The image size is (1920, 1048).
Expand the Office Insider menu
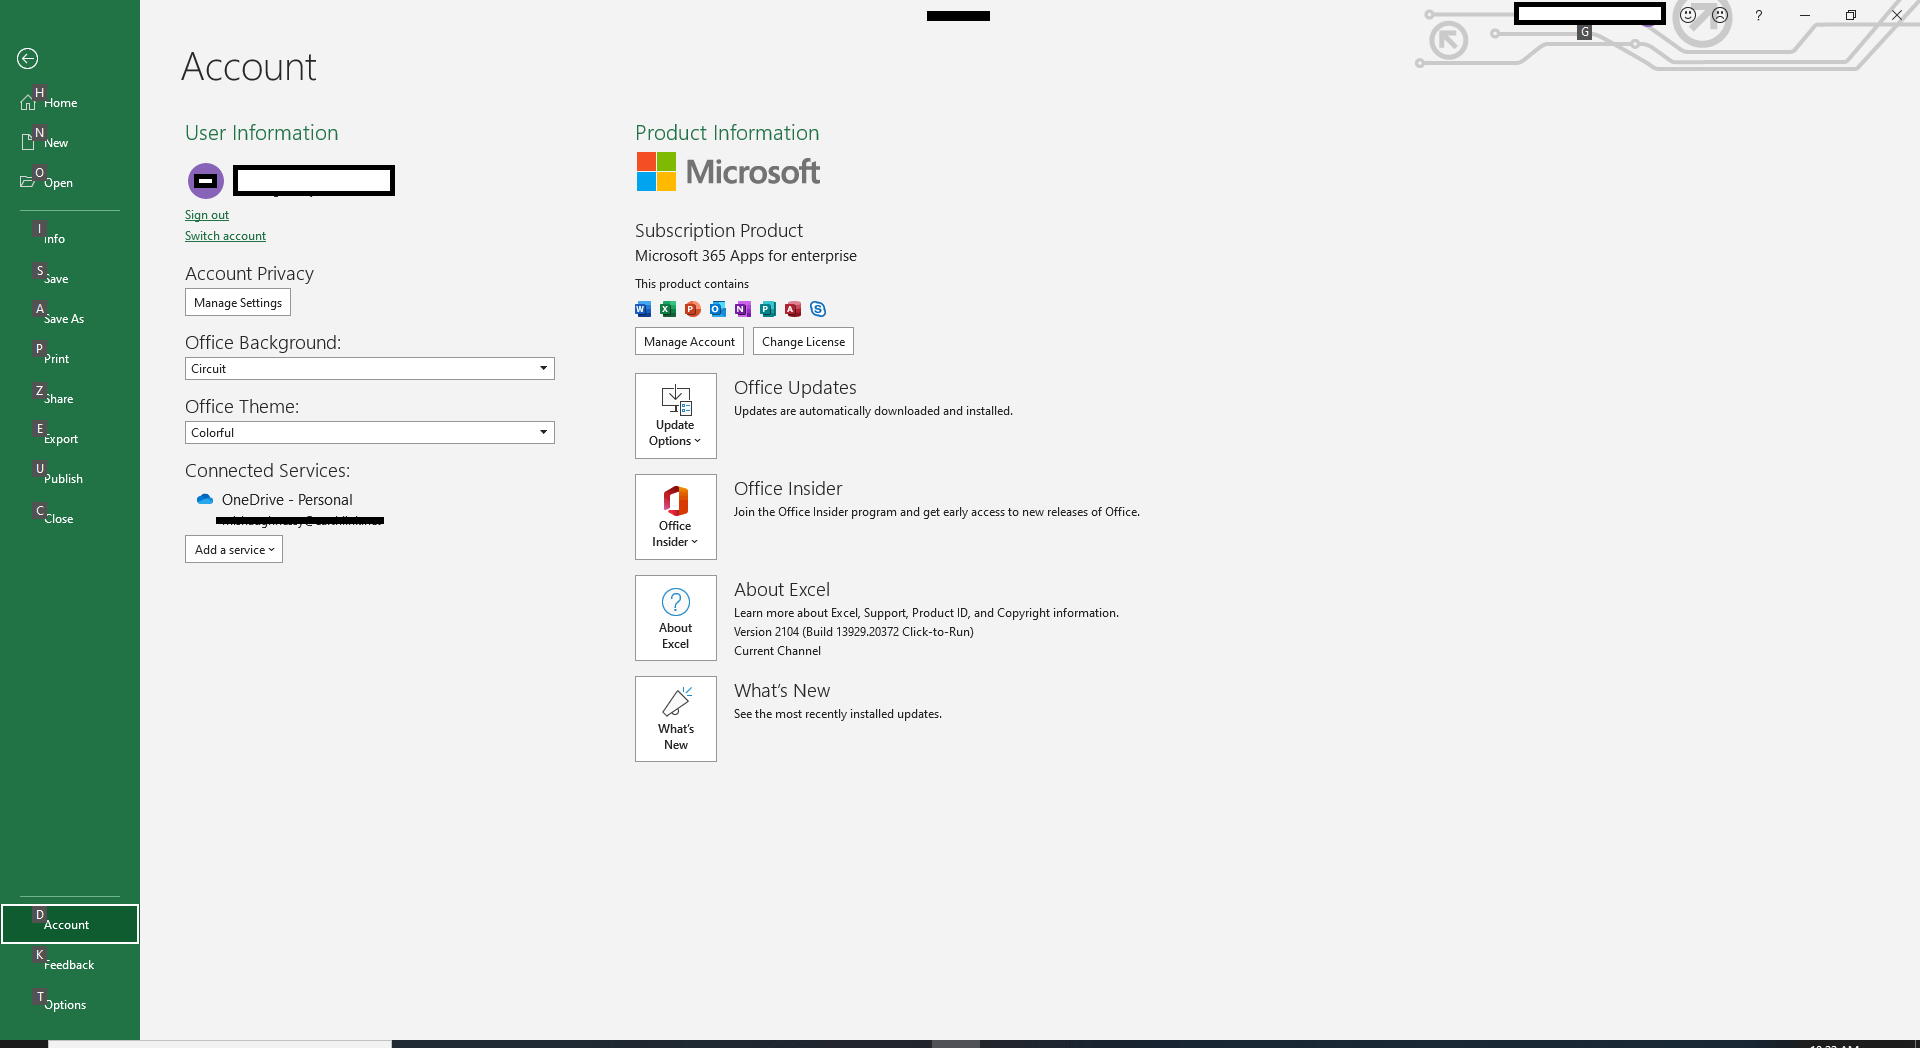click(676, 517)
